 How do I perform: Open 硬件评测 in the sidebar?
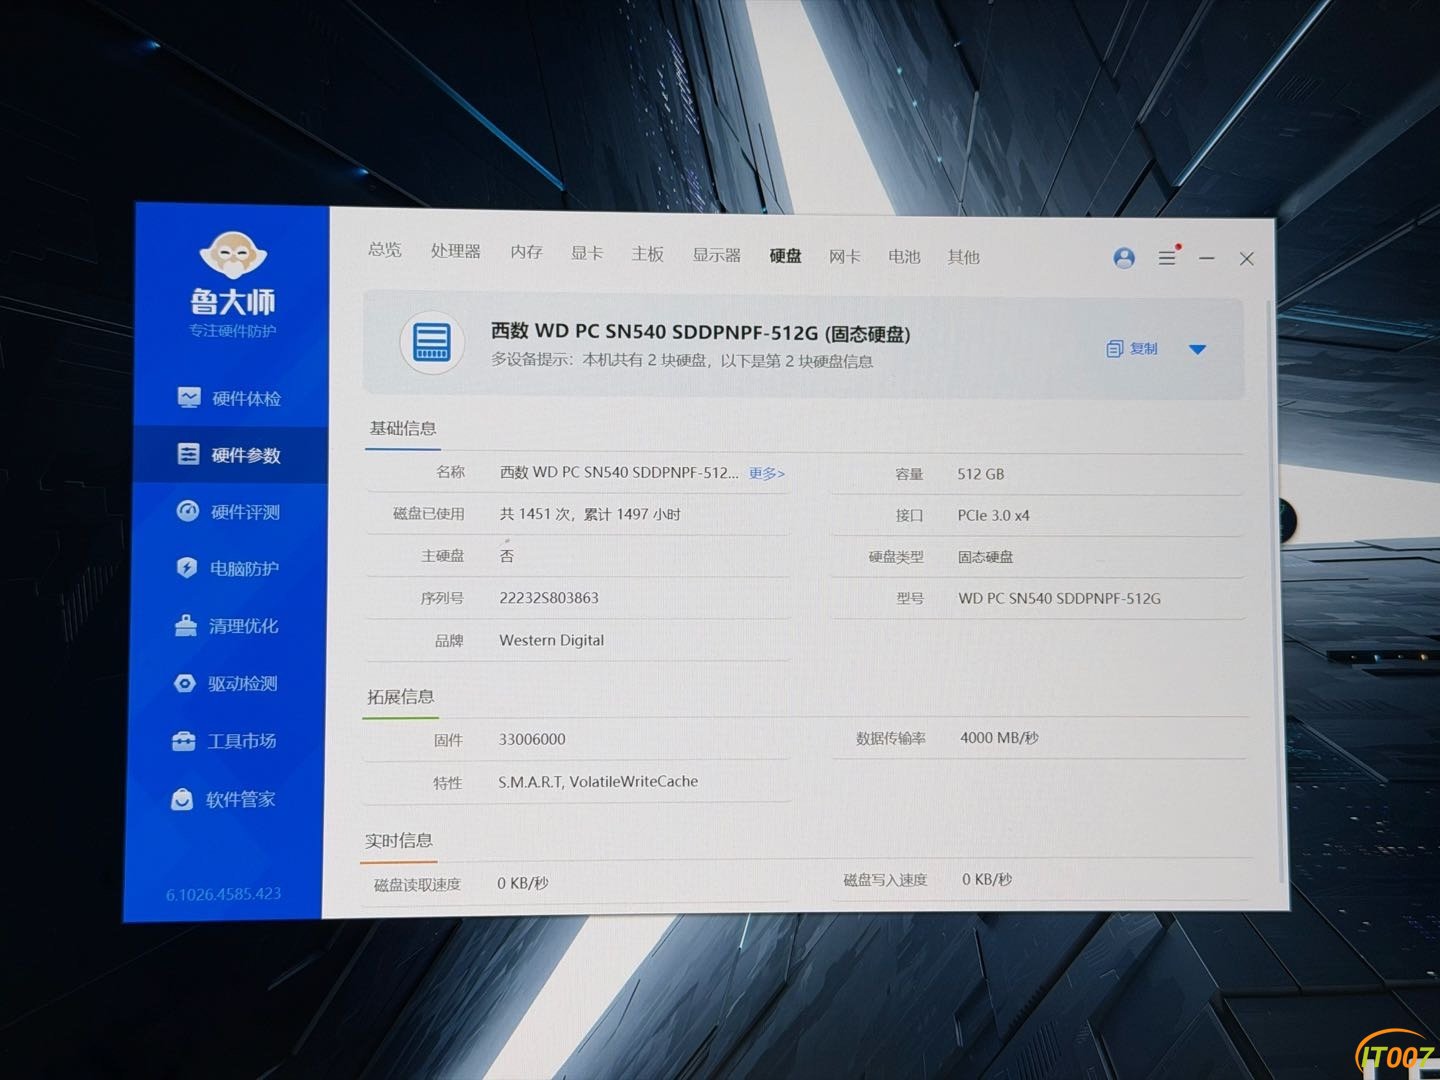229,512
